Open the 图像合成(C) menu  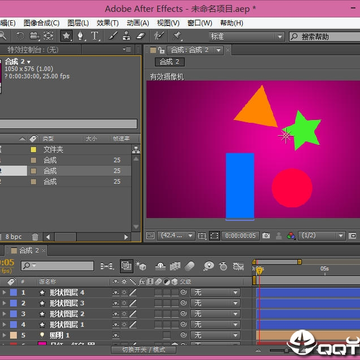point(41,23)
